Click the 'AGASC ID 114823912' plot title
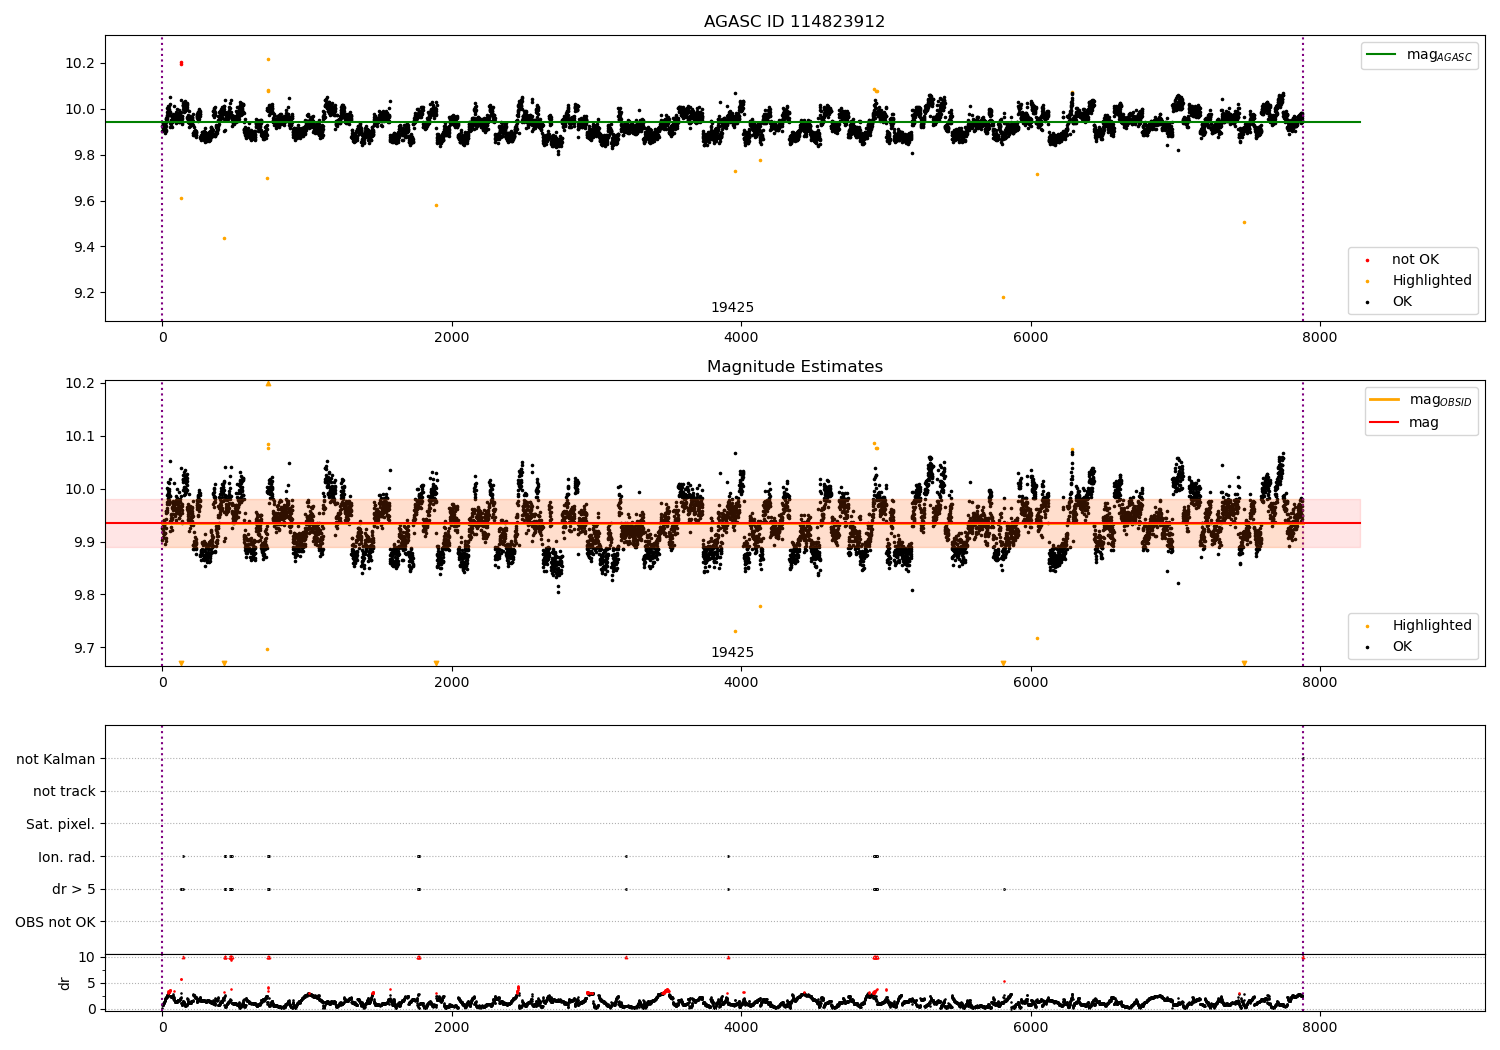The image size is (1500, 1050). [794, 22]
